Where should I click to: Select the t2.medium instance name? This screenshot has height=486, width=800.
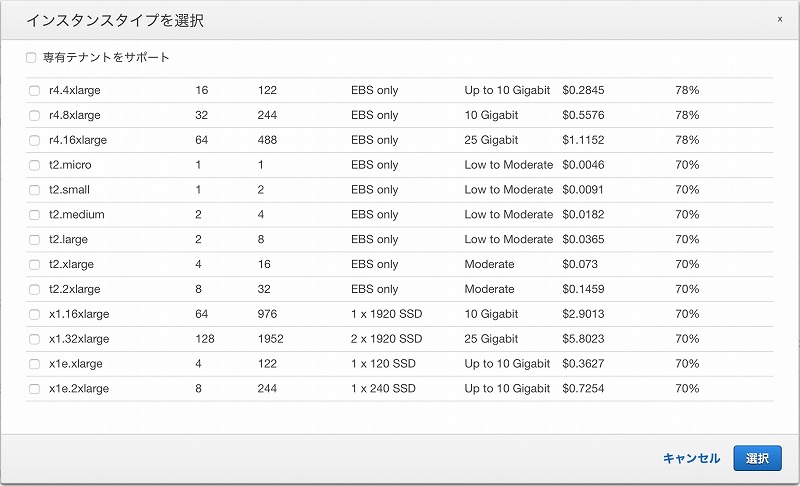[x=77, y=215]
